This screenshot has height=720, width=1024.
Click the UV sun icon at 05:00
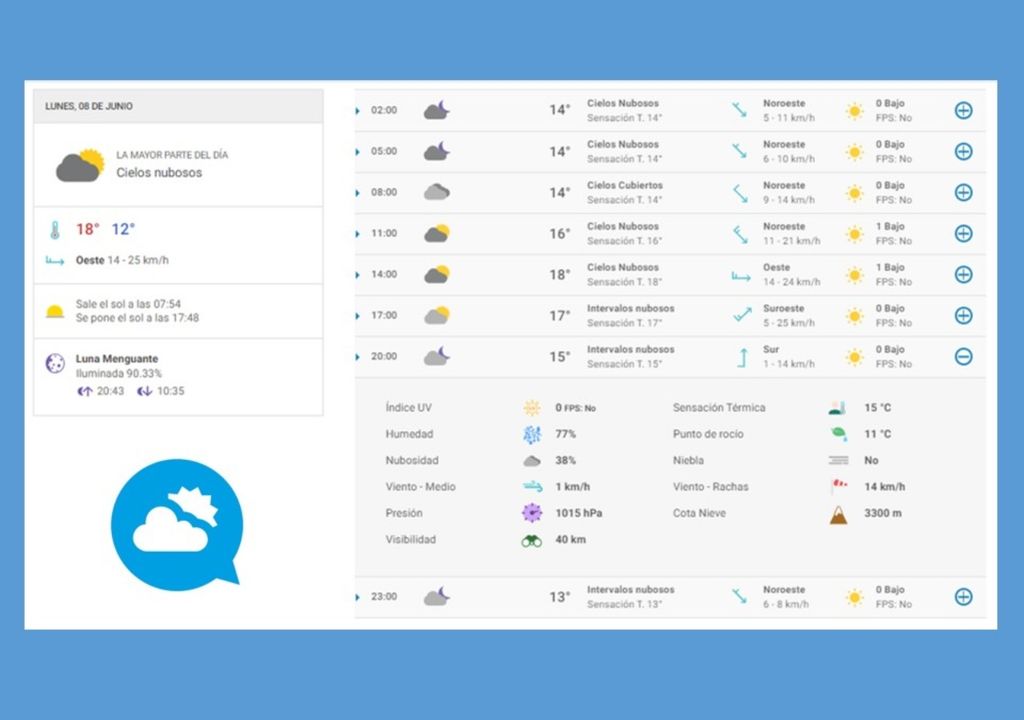tap(854, 152)
